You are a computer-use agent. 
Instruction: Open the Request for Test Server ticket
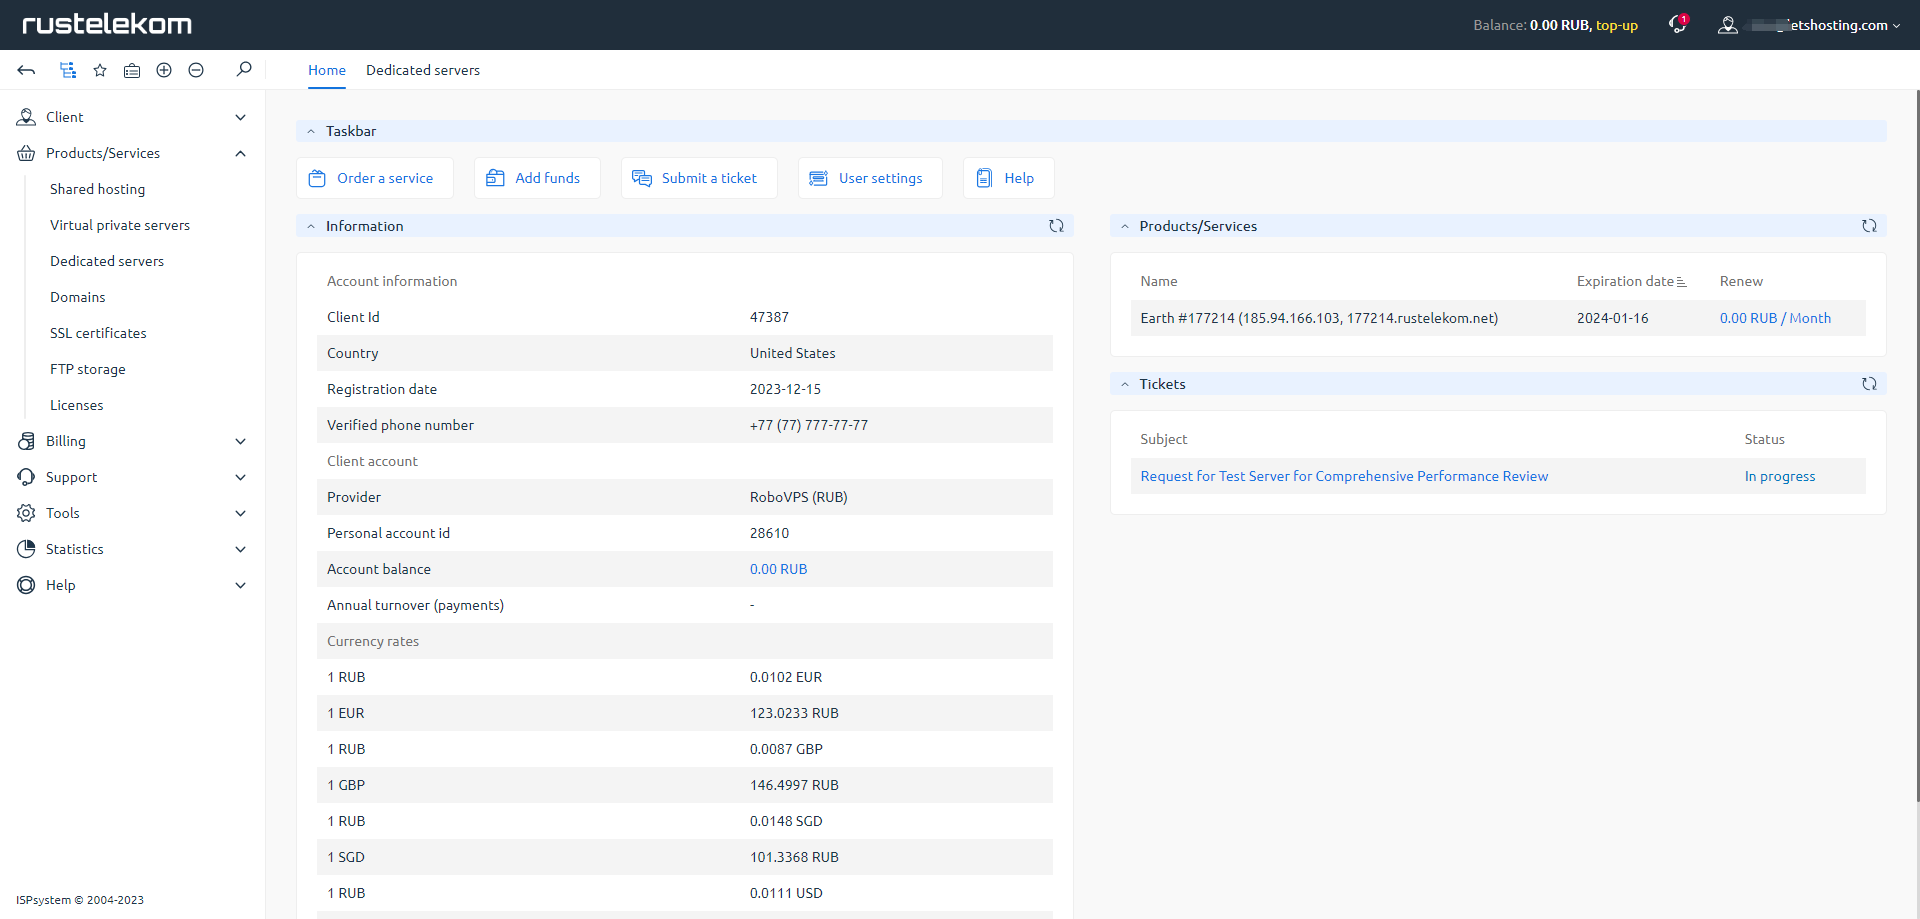click(x=1344, y=476)
